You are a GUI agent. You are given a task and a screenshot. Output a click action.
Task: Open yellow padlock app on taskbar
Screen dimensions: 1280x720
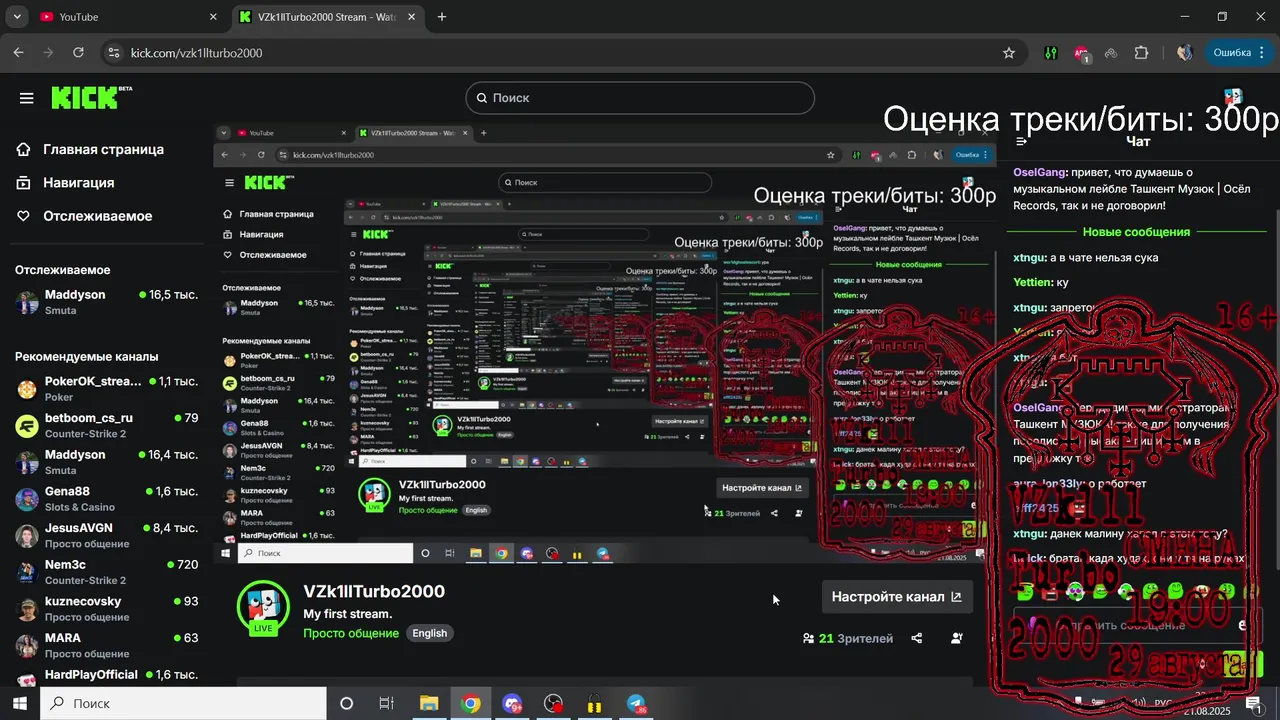point(595,703)
